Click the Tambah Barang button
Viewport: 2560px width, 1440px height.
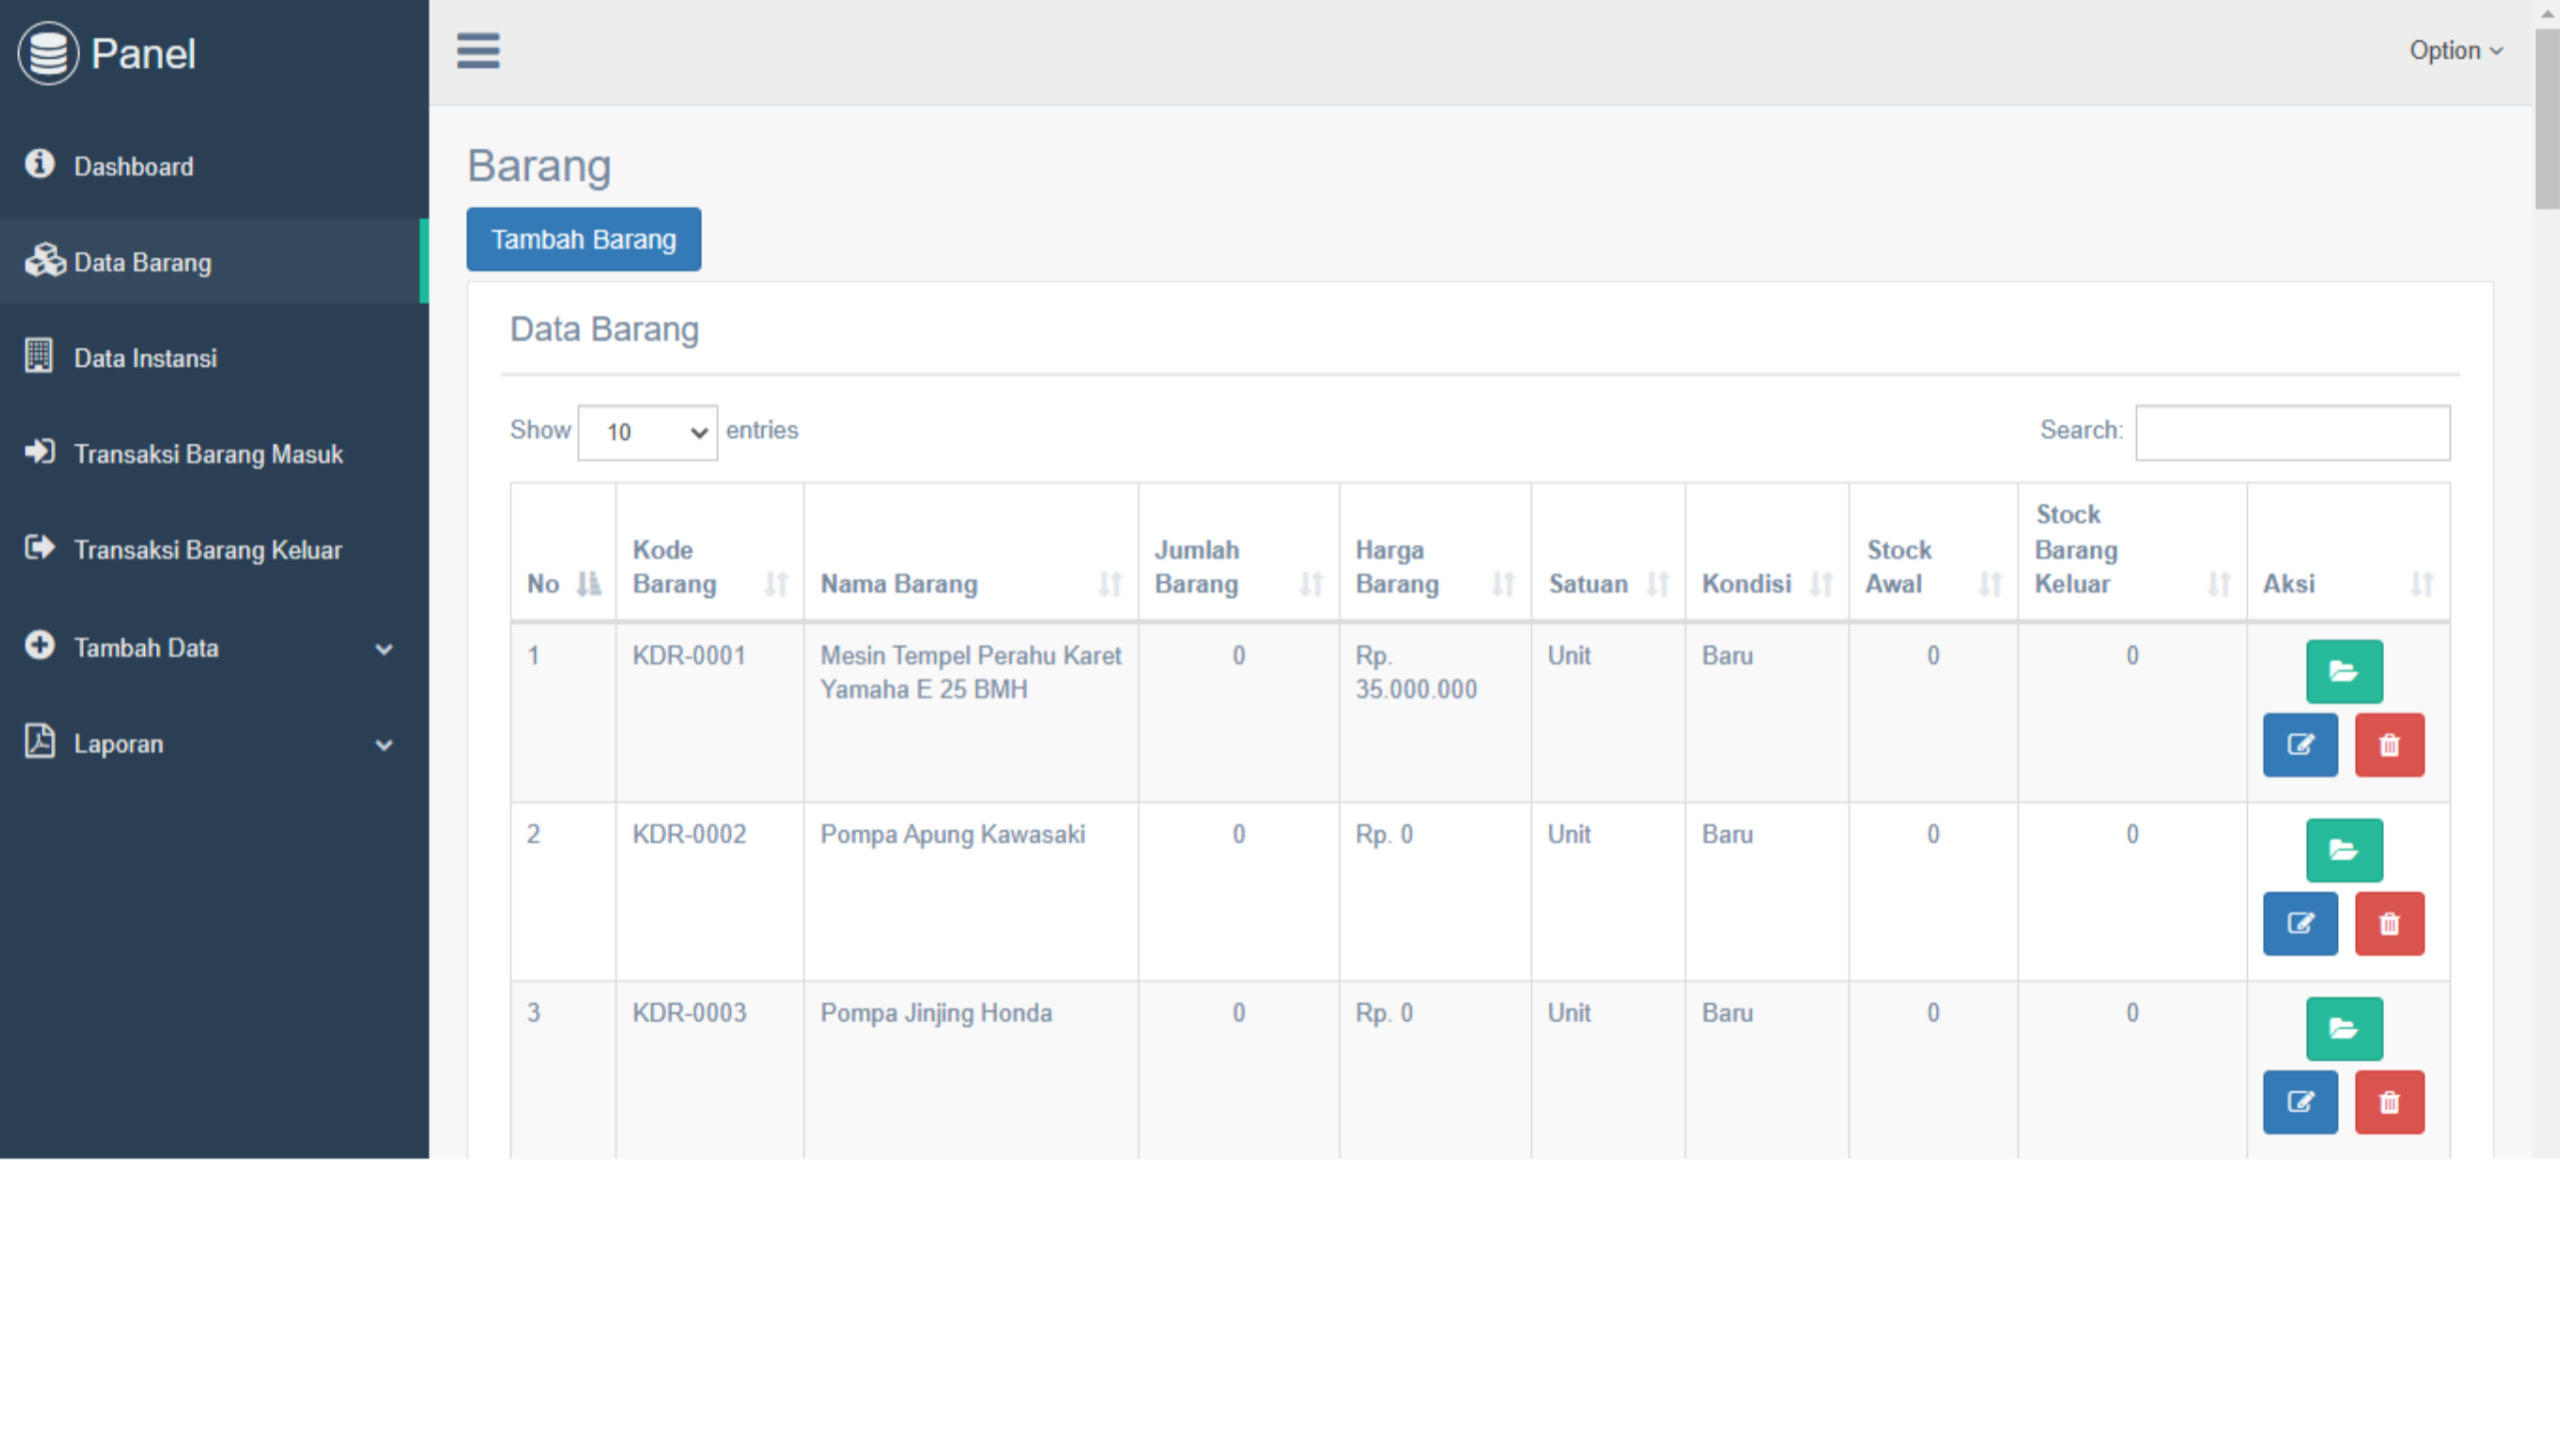pos(584,239)
